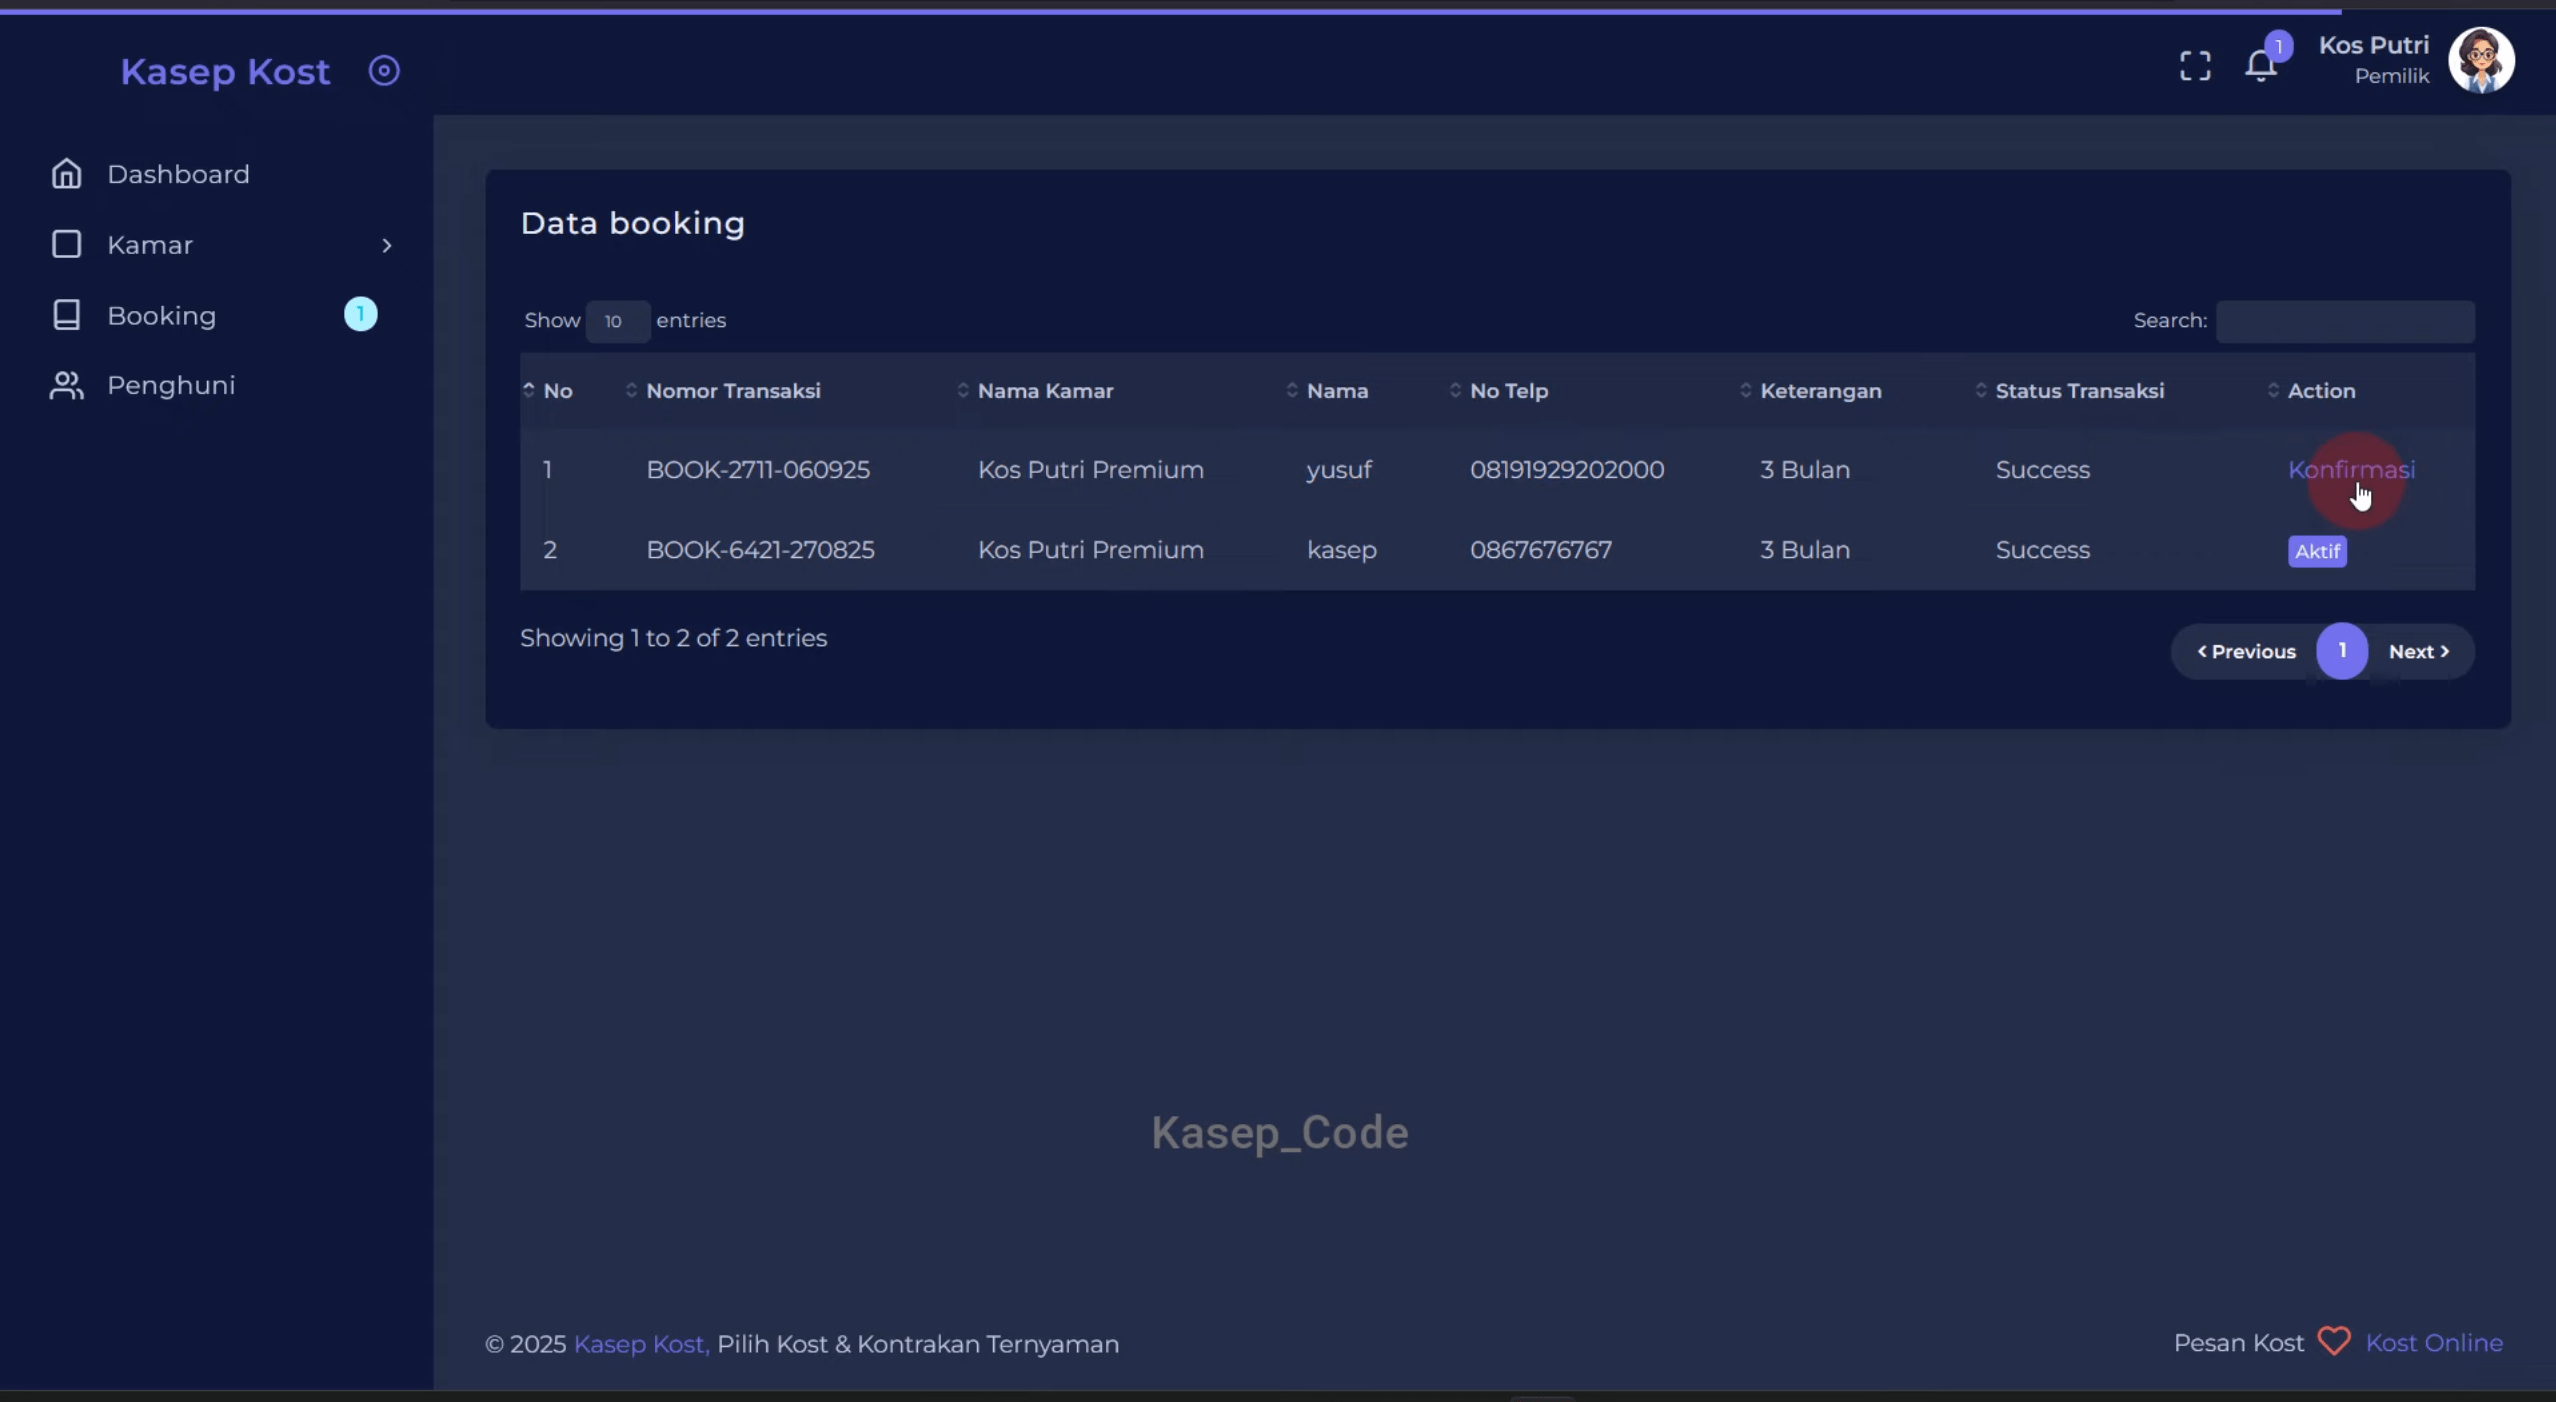This screenshot has height=1402, width=2556.
Task: Click the heart icon in the footer
Action: 2334,1342
